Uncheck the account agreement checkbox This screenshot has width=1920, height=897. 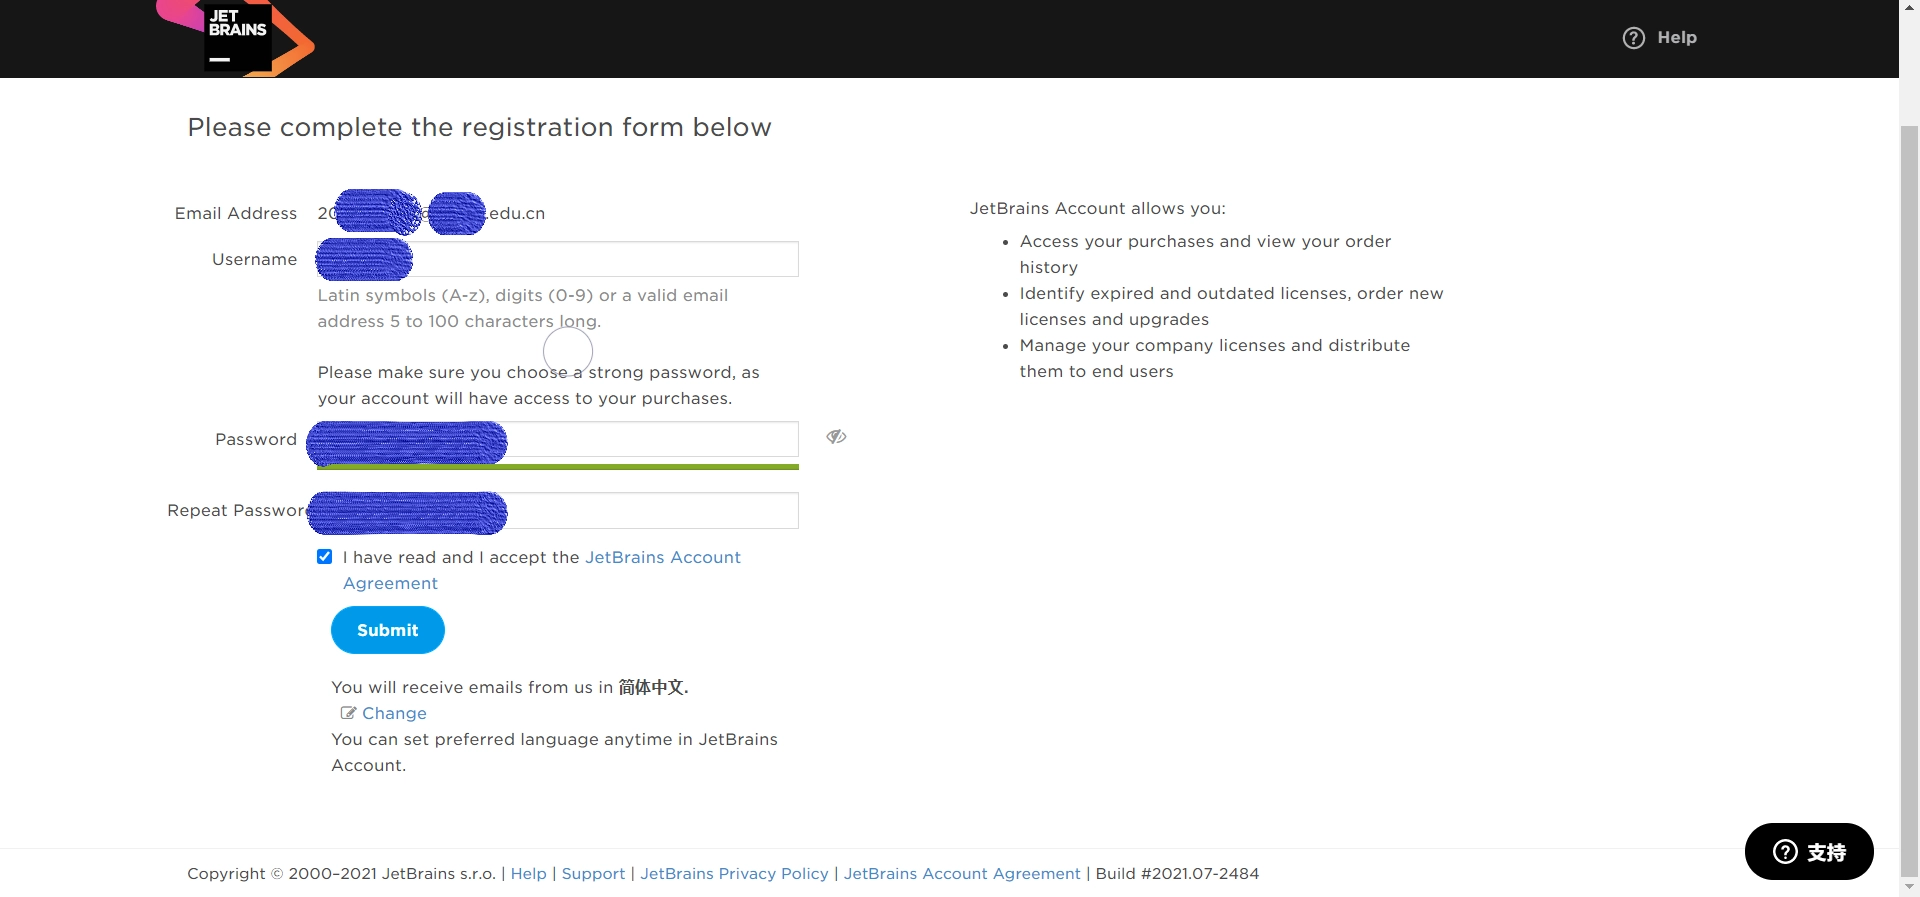[325, 557]
